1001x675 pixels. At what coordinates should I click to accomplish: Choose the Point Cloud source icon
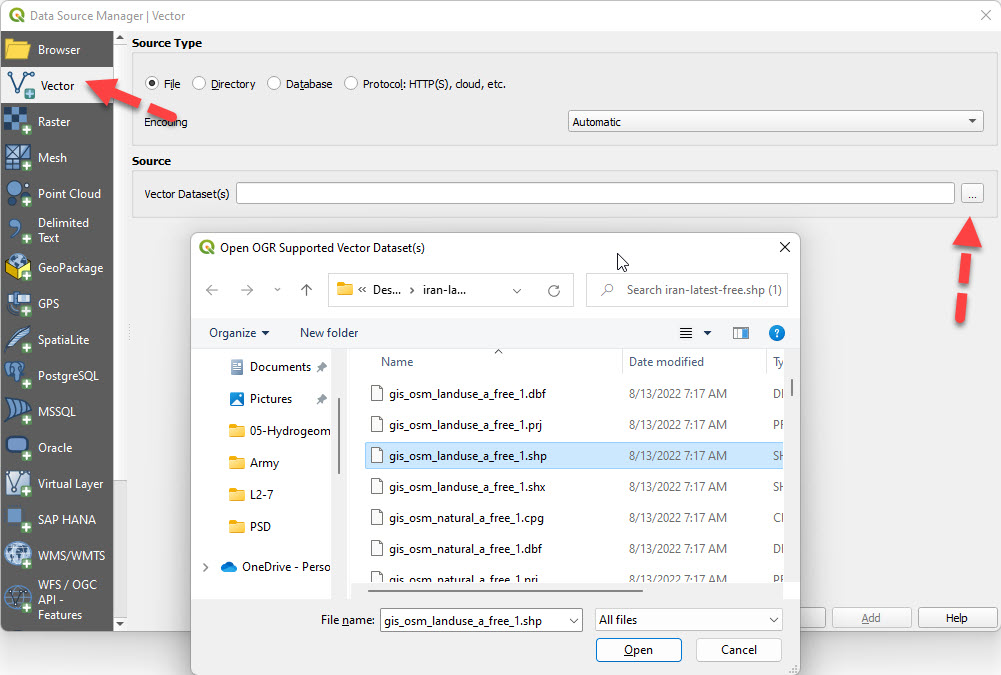tap(19, 194)
